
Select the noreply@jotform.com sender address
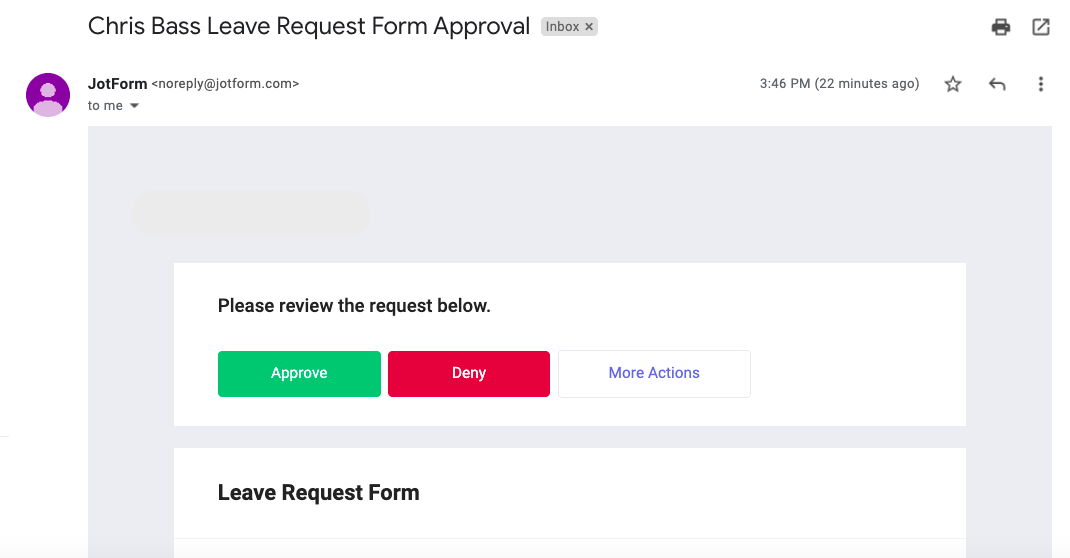225,84
